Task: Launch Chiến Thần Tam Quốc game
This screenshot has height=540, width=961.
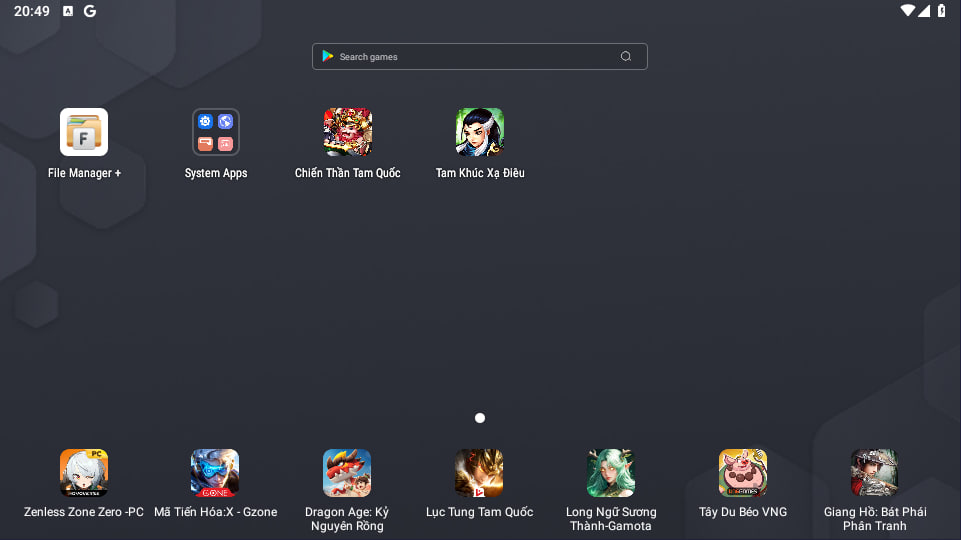Action: pos(348,132)
